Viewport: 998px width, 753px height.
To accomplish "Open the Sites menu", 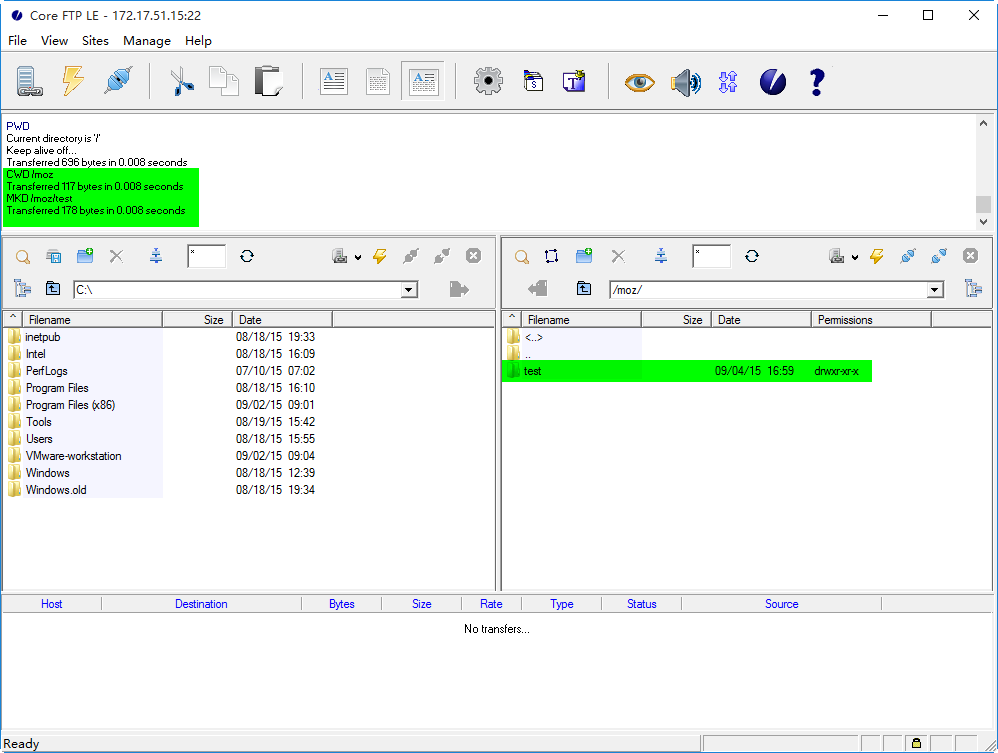I will [x=95, y=41].
